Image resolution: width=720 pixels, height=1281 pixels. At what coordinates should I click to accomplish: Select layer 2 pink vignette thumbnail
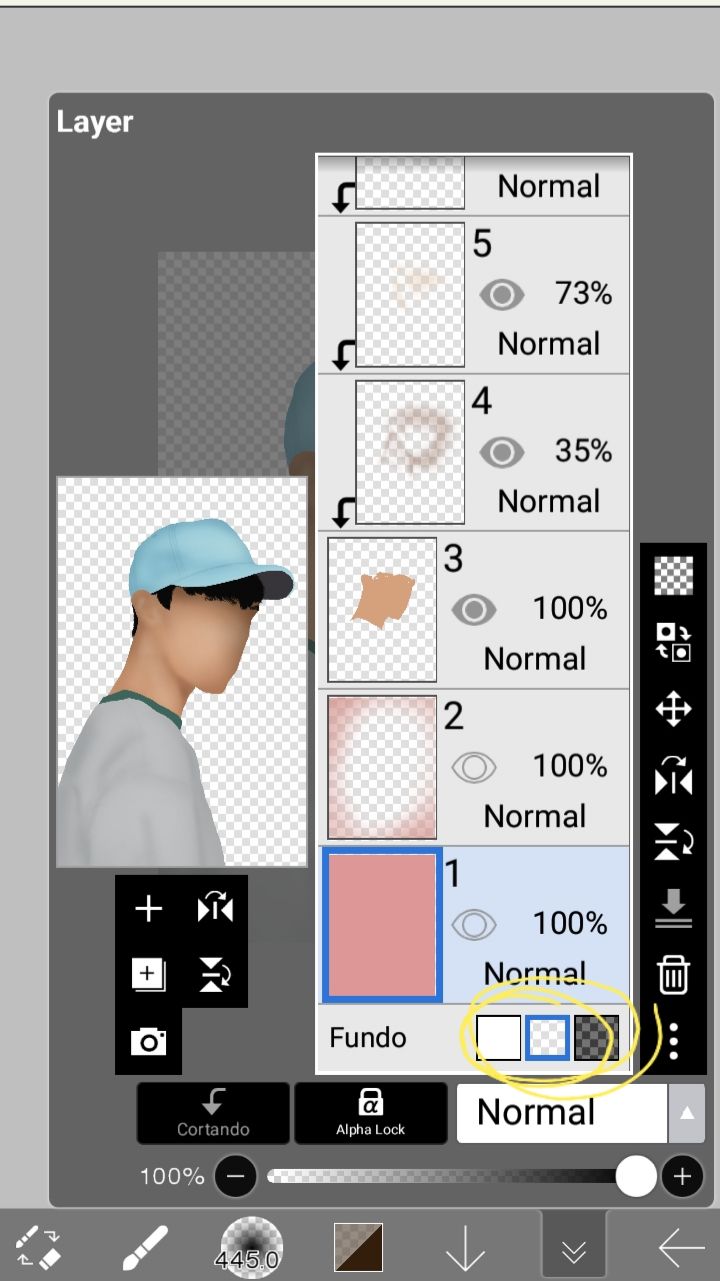[382, 767]
